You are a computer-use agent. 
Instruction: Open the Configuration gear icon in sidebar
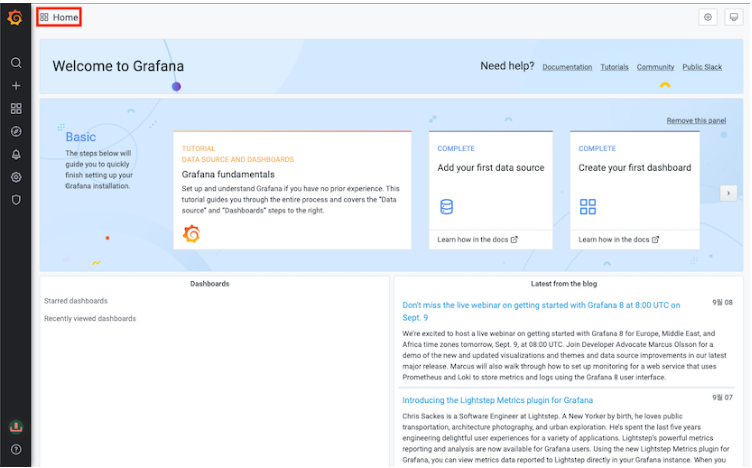pos(16,177)
